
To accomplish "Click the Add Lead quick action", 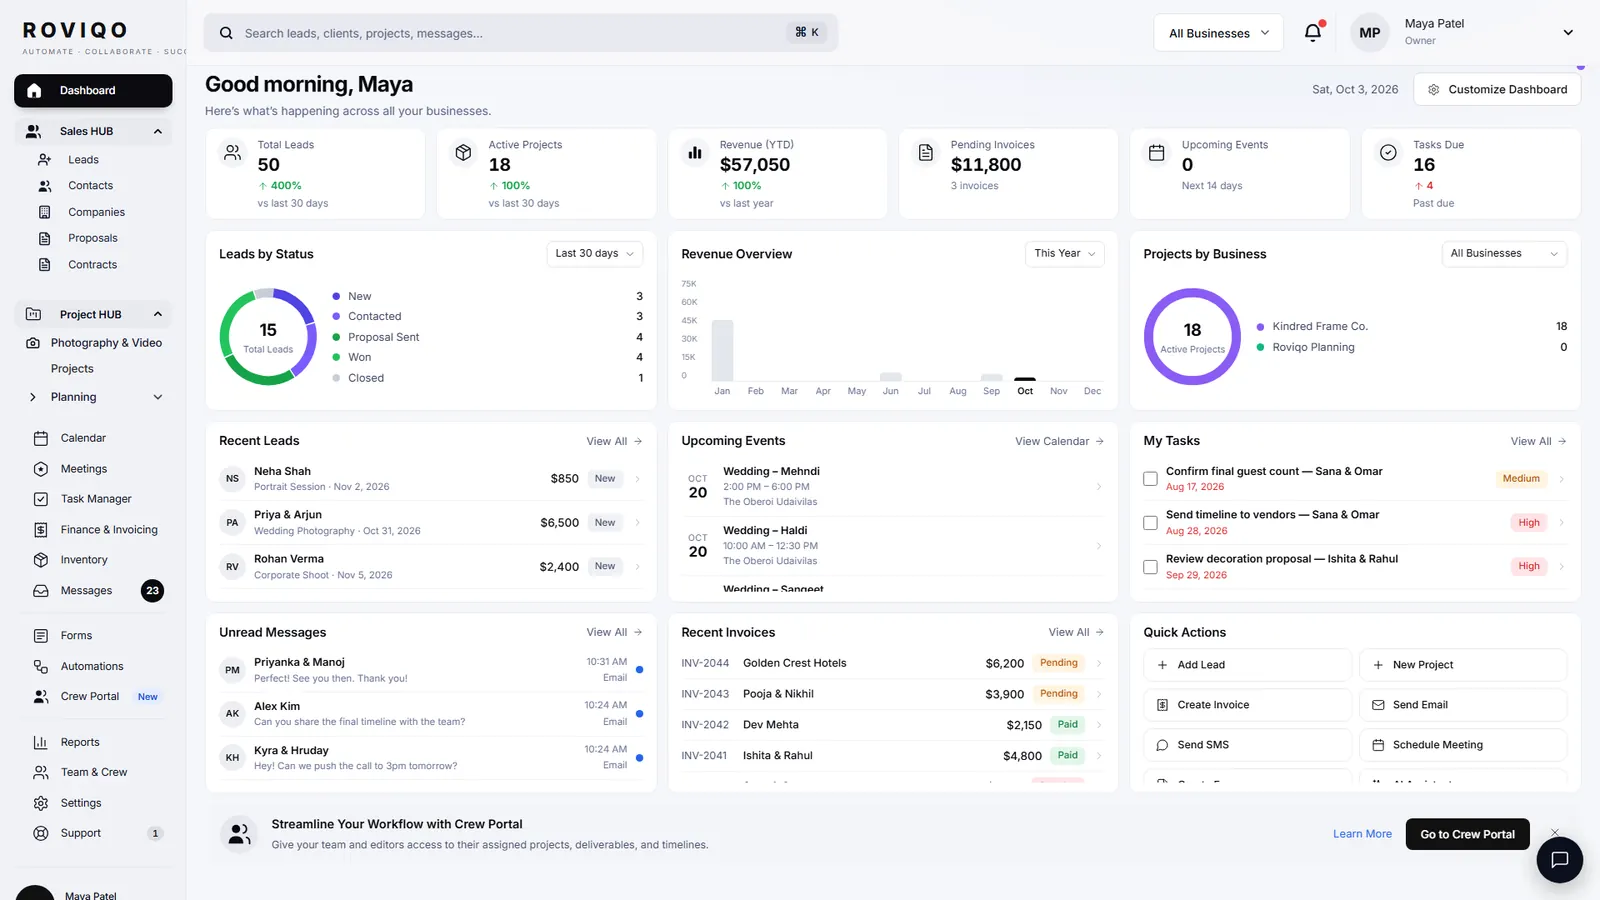I will point(1247,665).
